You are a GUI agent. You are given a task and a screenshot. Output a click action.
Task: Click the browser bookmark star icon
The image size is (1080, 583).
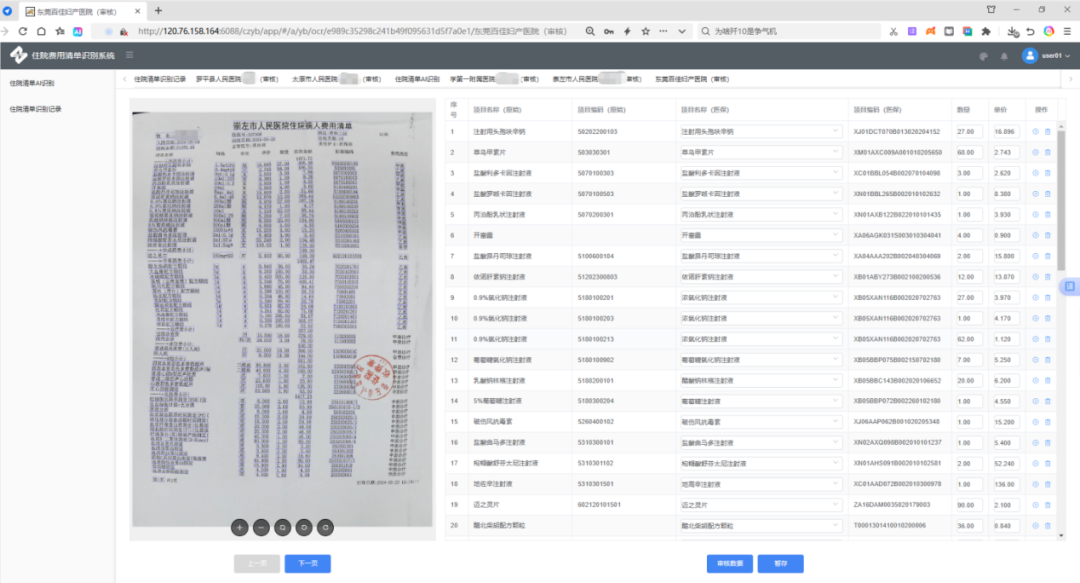tap(646, 31)
